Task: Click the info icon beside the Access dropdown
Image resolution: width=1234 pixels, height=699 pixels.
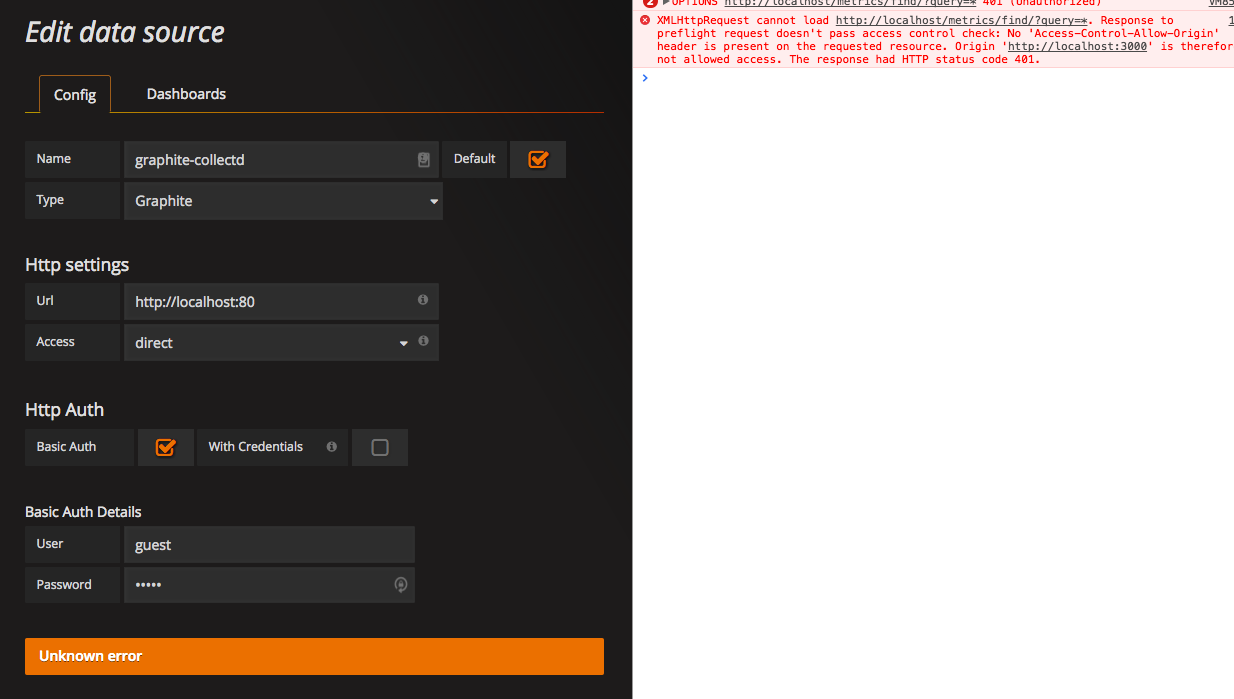Action: (x=422, y=341)
